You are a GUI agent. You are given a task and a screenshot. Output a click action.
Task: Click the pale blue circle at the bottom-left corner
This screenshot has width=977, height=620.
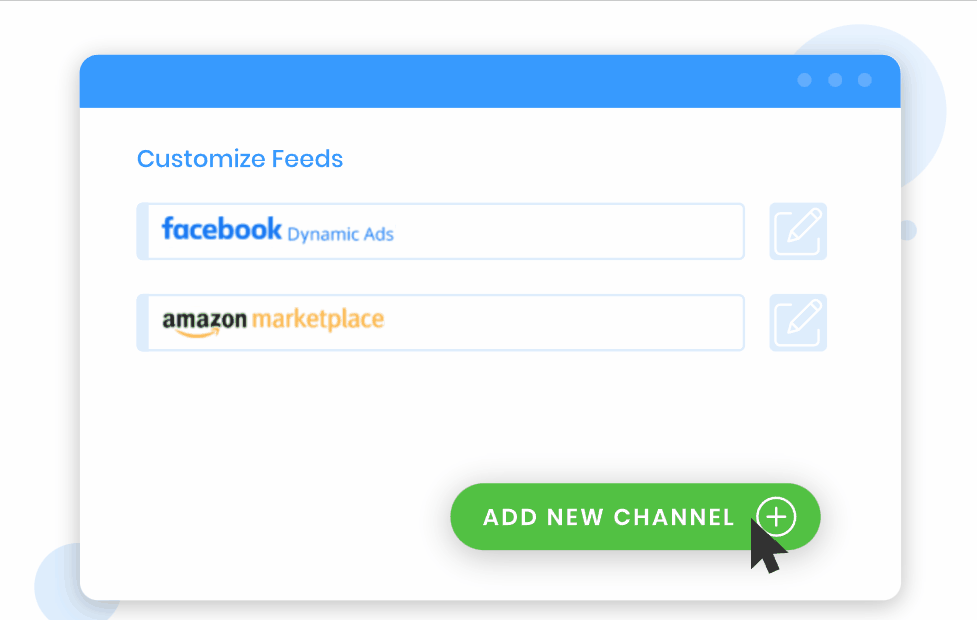click(56, 586)
